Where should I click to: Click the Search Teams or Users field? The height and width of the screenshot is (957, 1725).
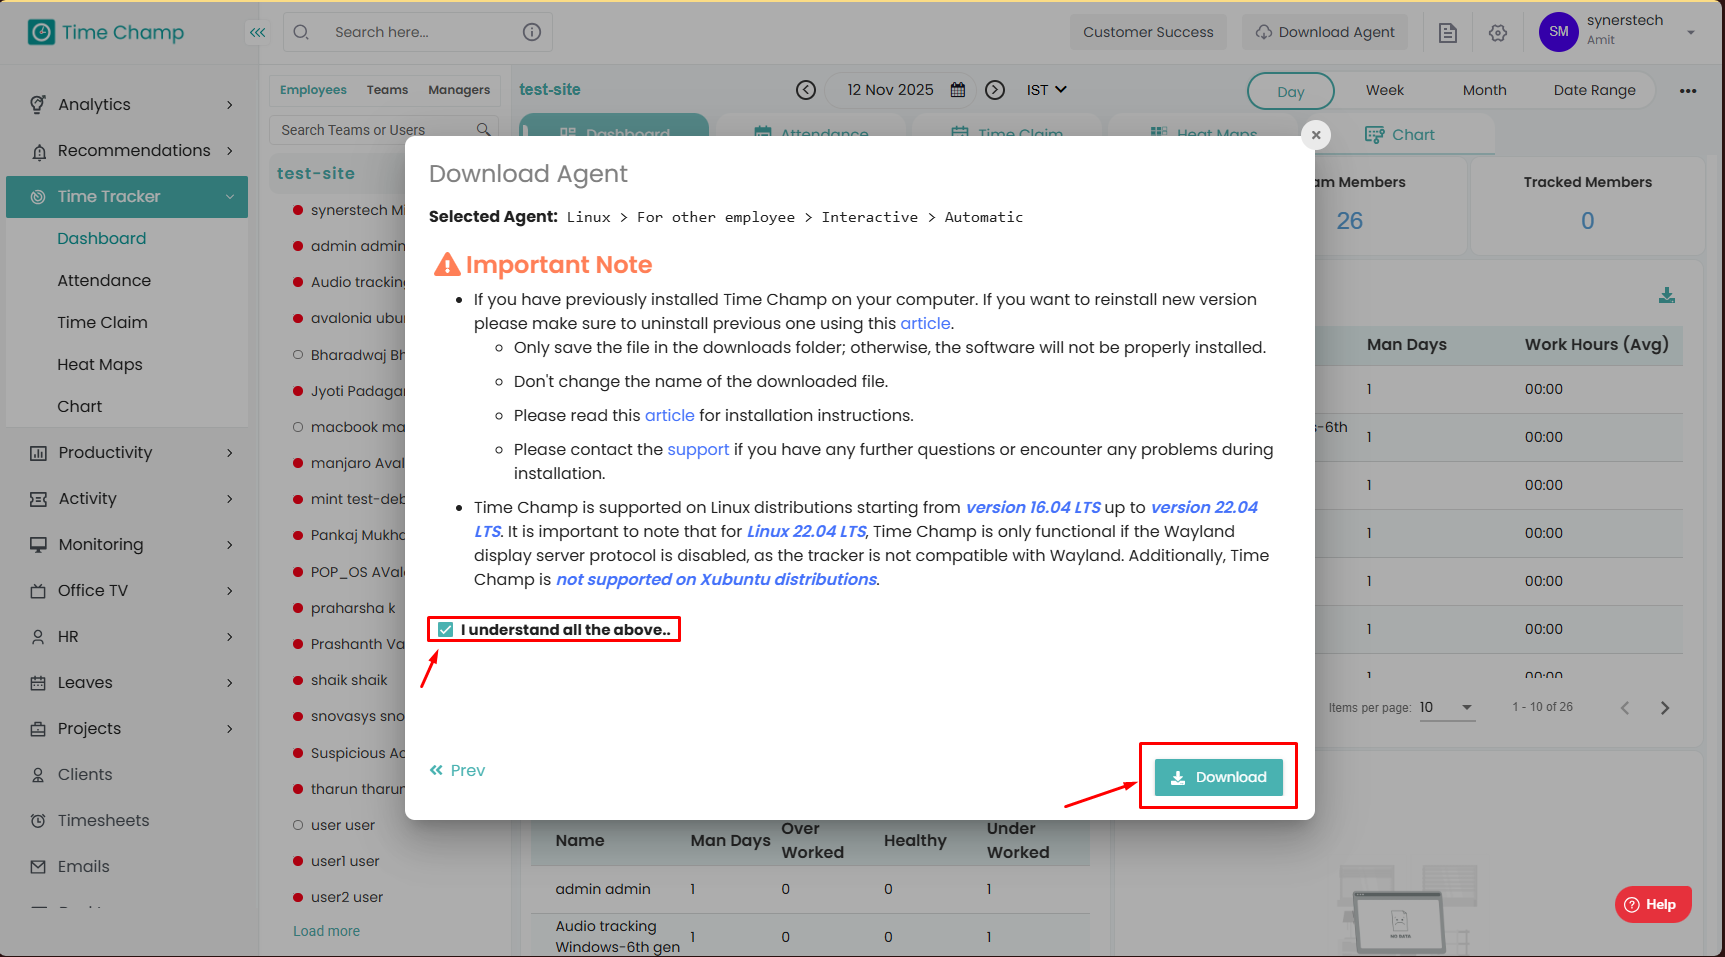point(384,130)
